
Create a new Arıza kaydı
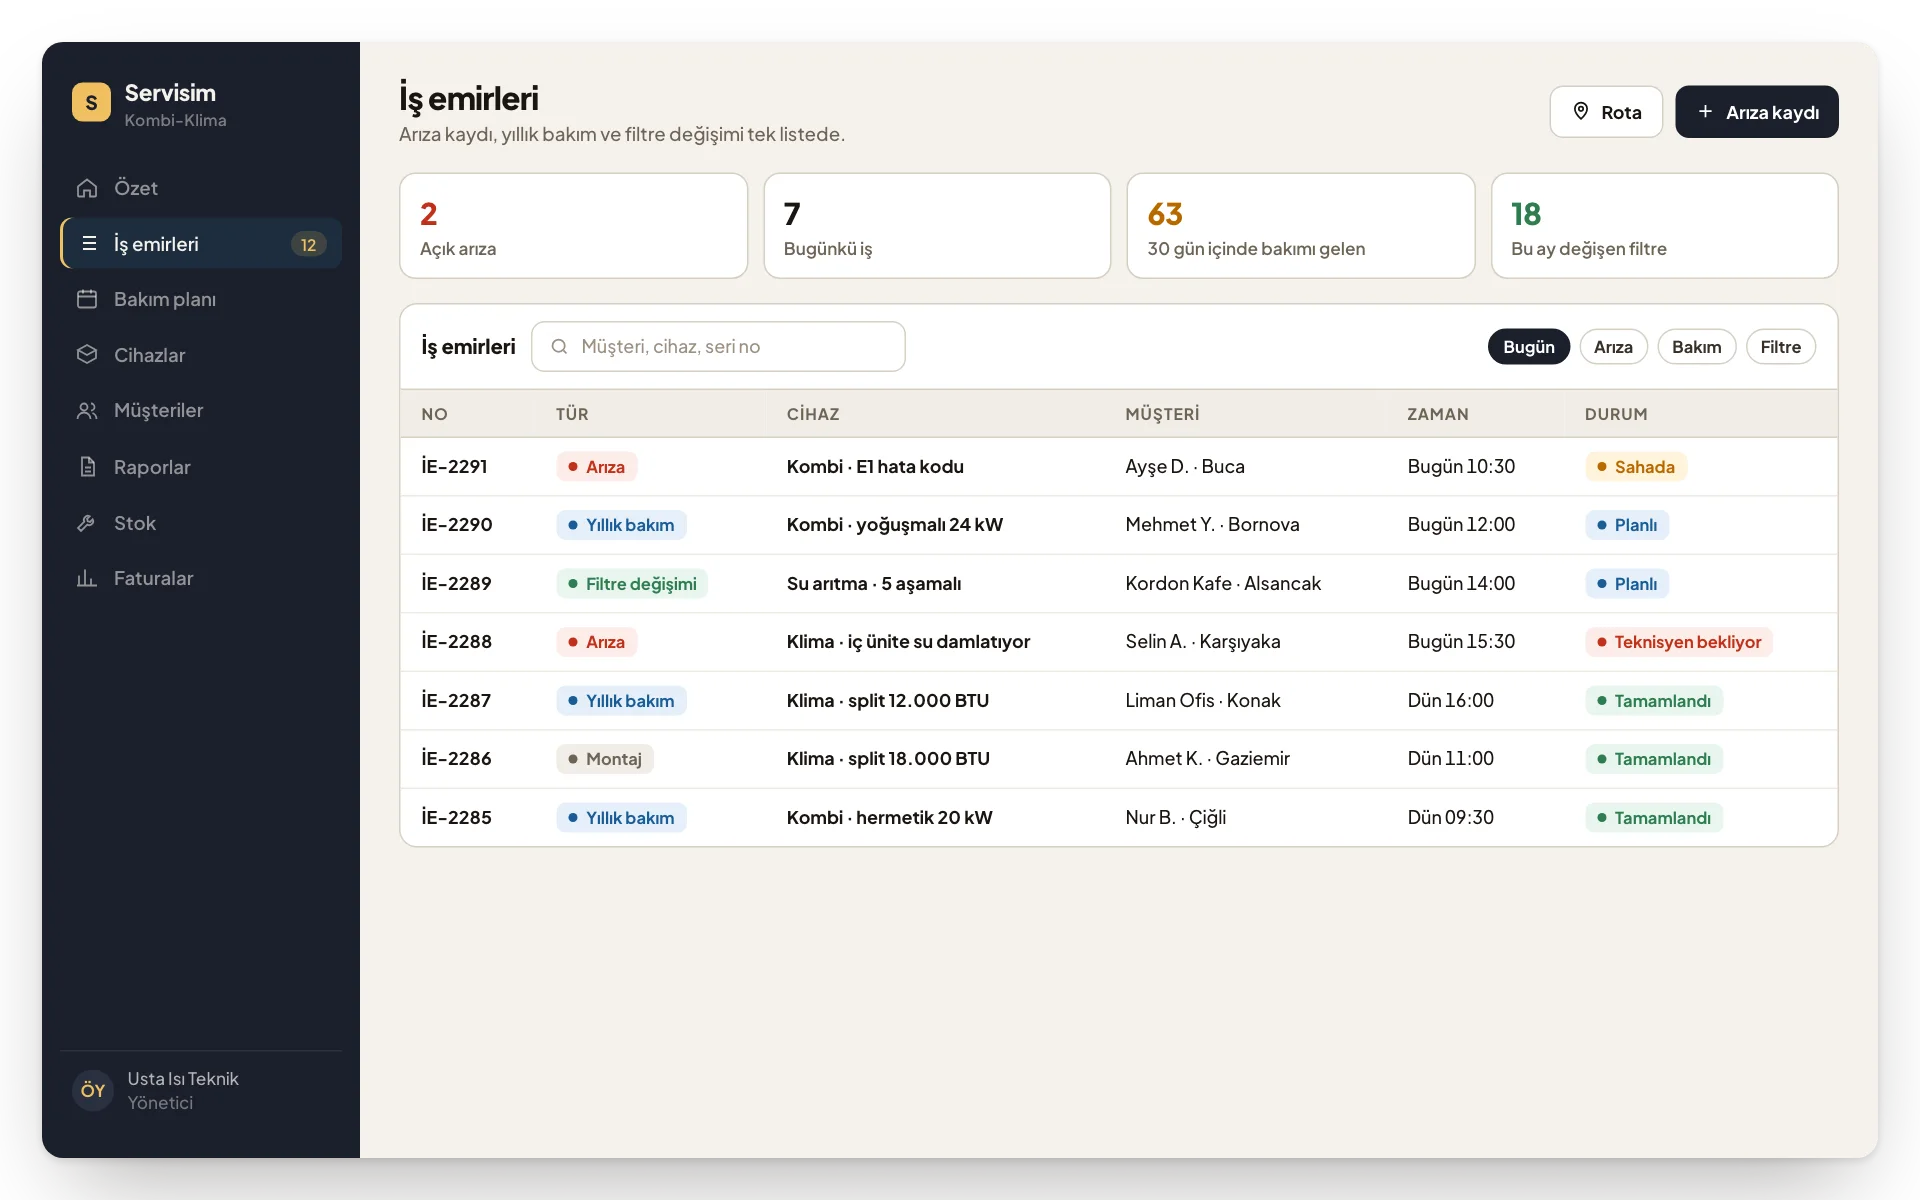1757,111
